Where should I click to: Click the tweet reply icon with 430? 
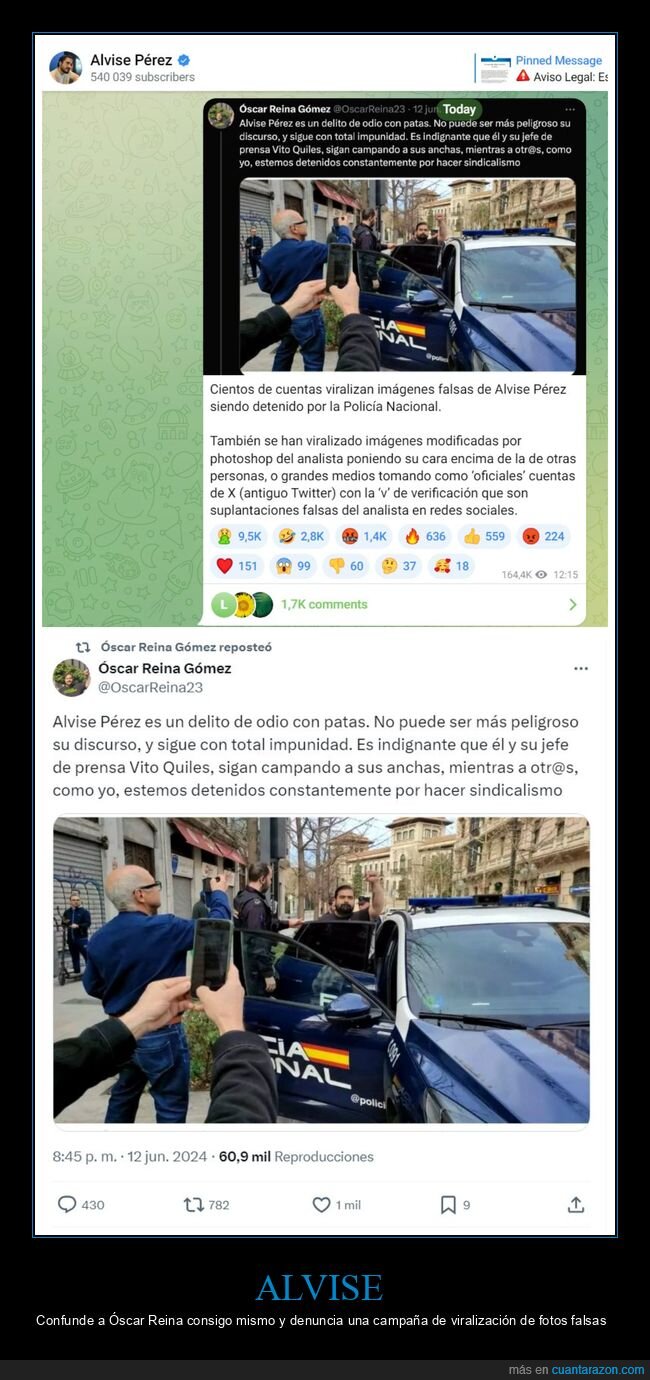pyautogui.click(x=67, y=1205)
